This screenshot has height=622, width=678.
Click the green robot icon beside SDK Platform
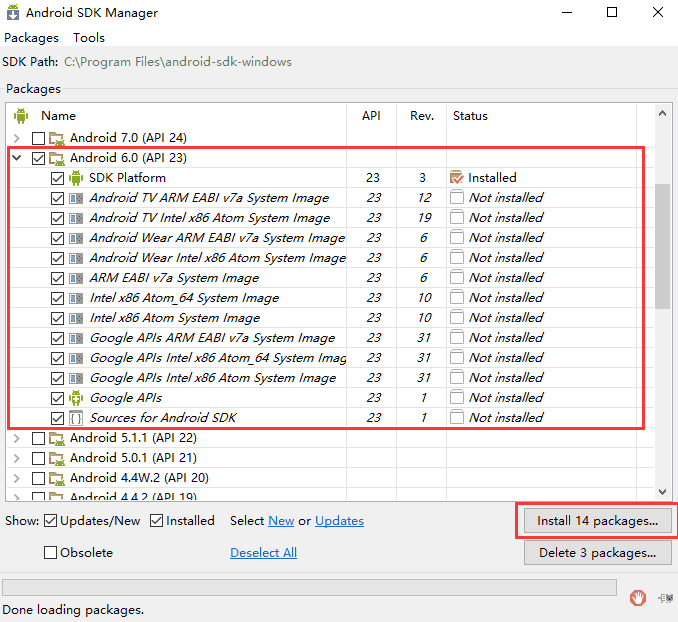click(76, 178)
